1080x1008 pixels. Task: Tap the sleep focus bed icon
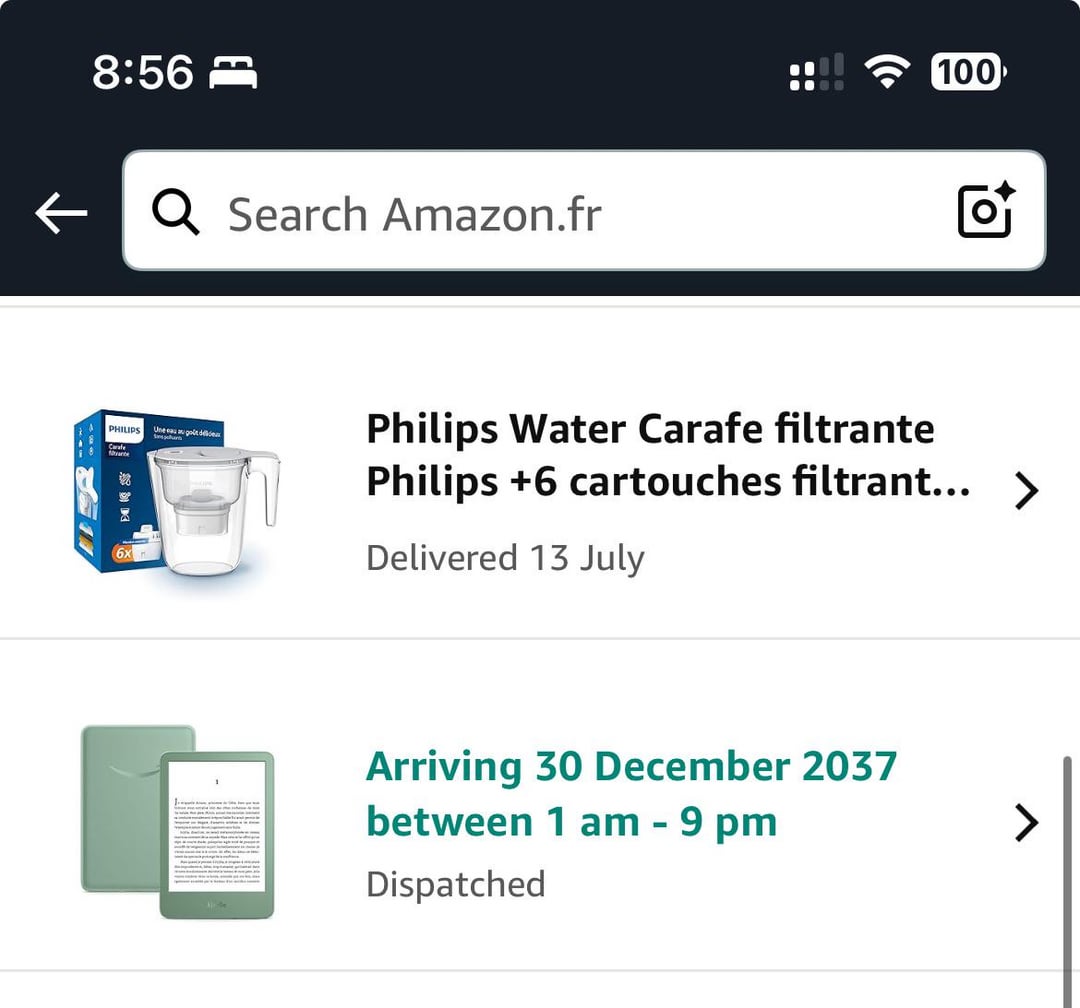(233, 73)
